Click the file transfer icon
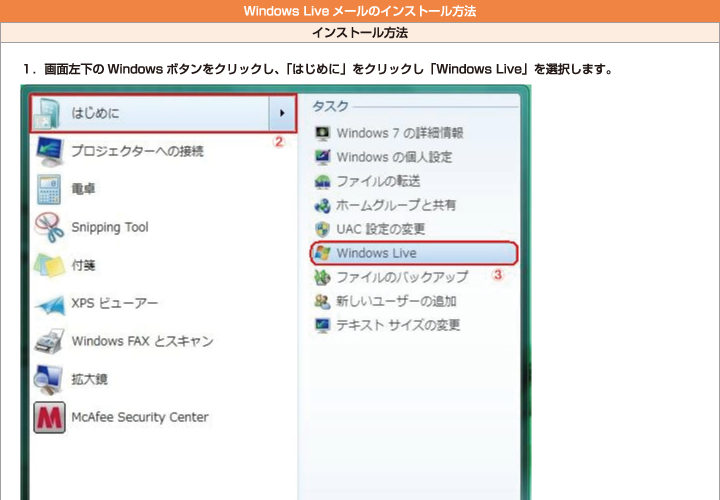The image size is (720, 500). click(x=322, y=181)
